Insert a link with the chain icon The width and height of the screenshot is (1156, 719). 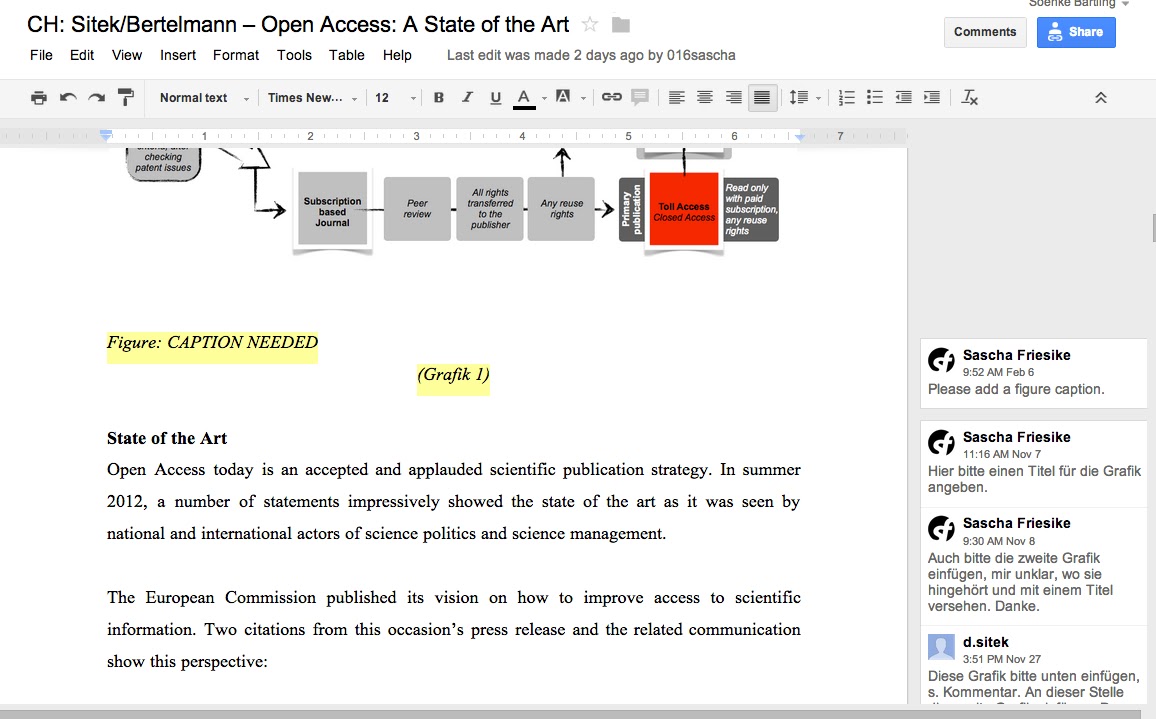click(x=611, y=97)
